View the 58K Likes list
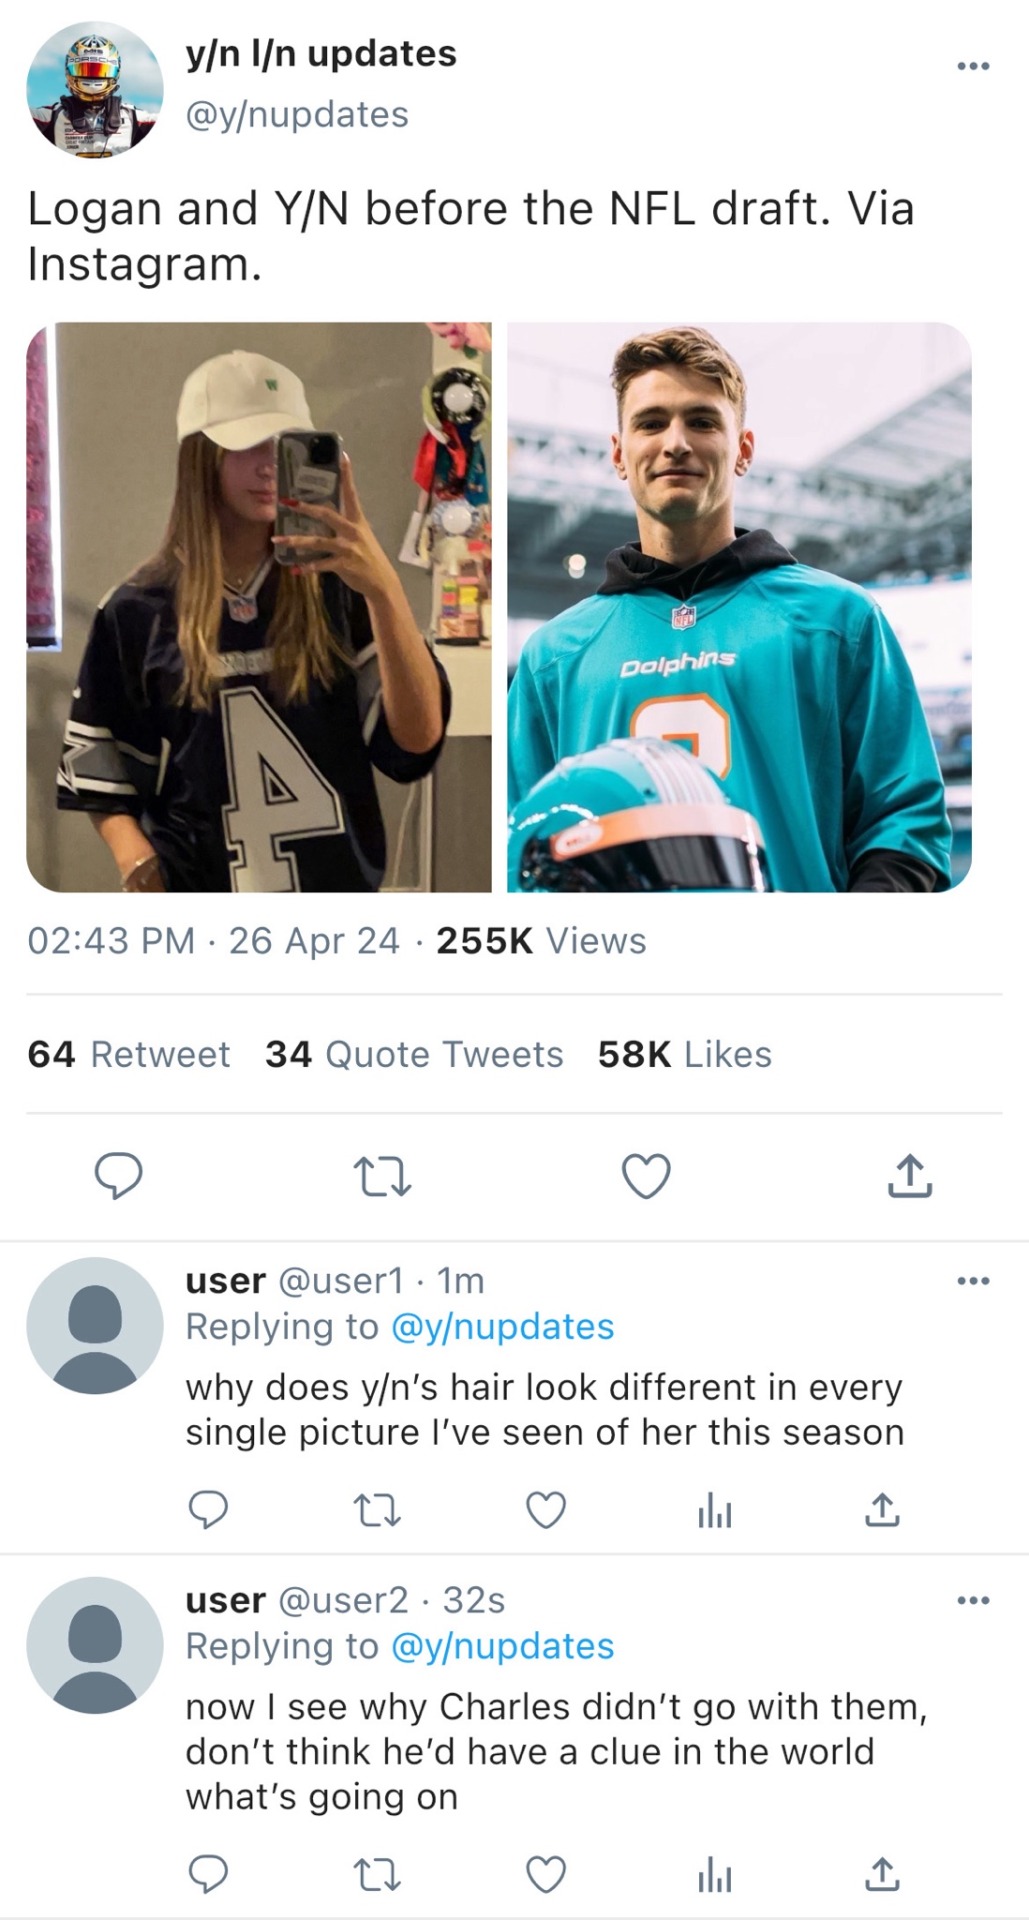This screenshot has height=1920, width=1029. (x=684, y=1054)
